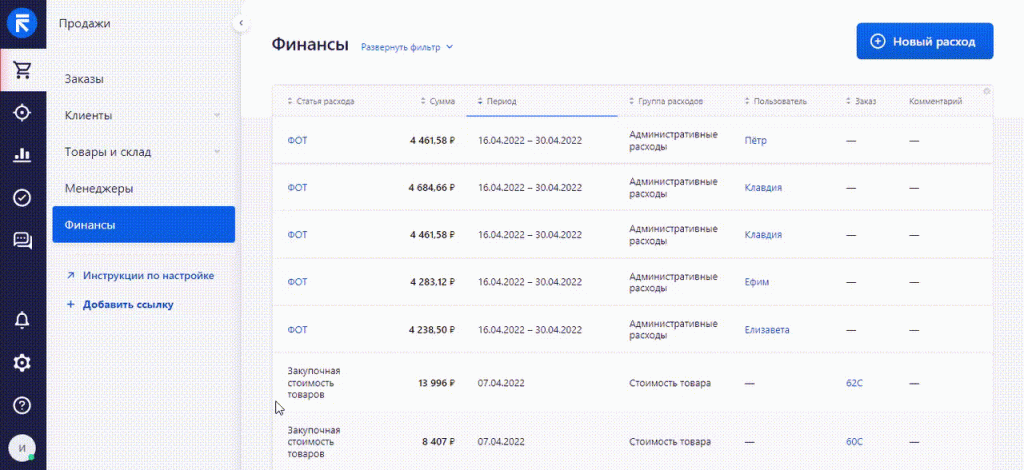Select the Менеджеры menu item
This screenshot has width=1024, height=470.
pyautogui.click(x=99, y=188)
